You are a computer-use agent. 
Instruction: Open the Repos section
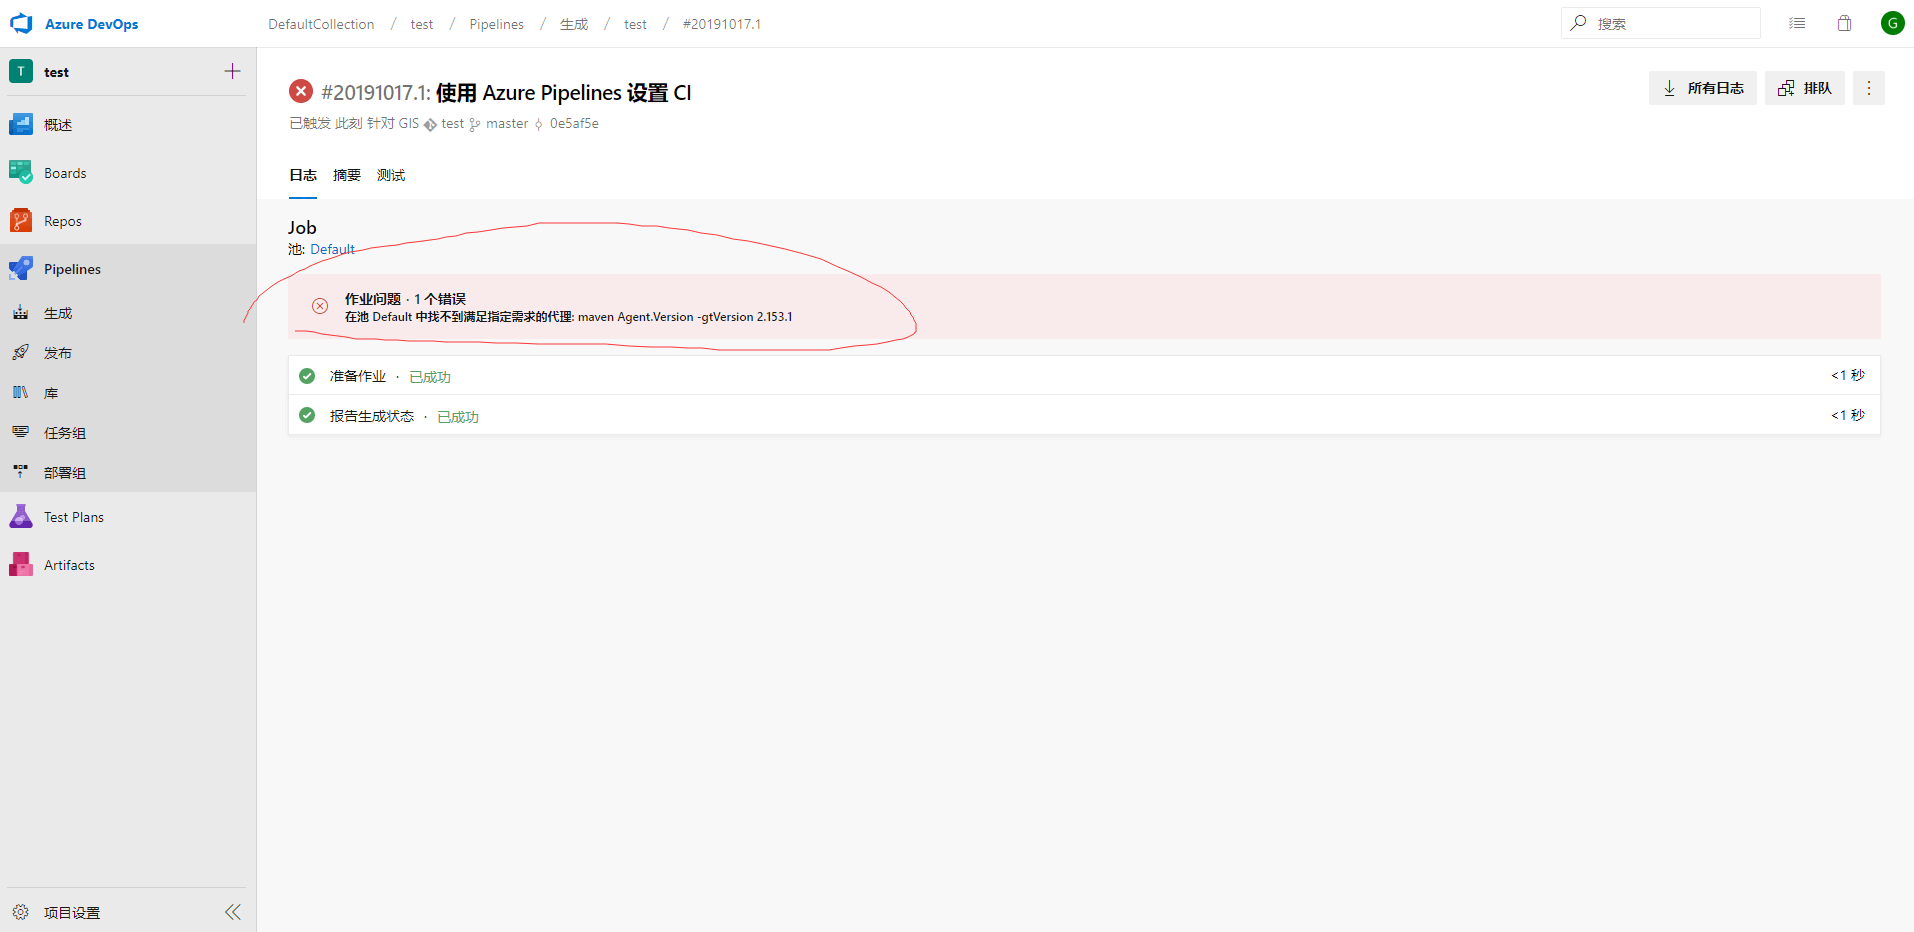tap(62, 221)
